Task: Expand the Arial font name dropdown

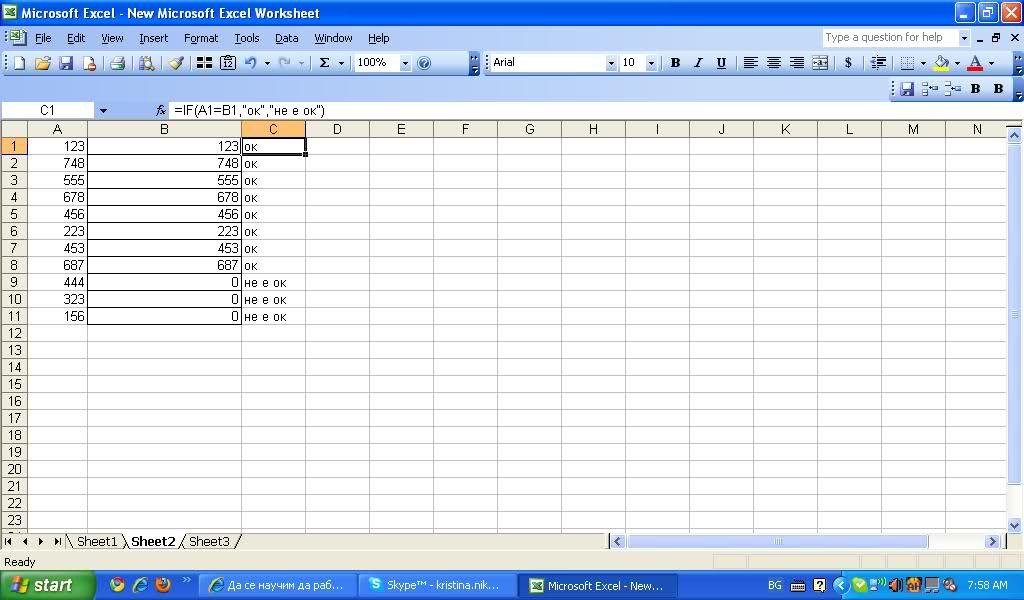Action: click(x=611, y=63)
